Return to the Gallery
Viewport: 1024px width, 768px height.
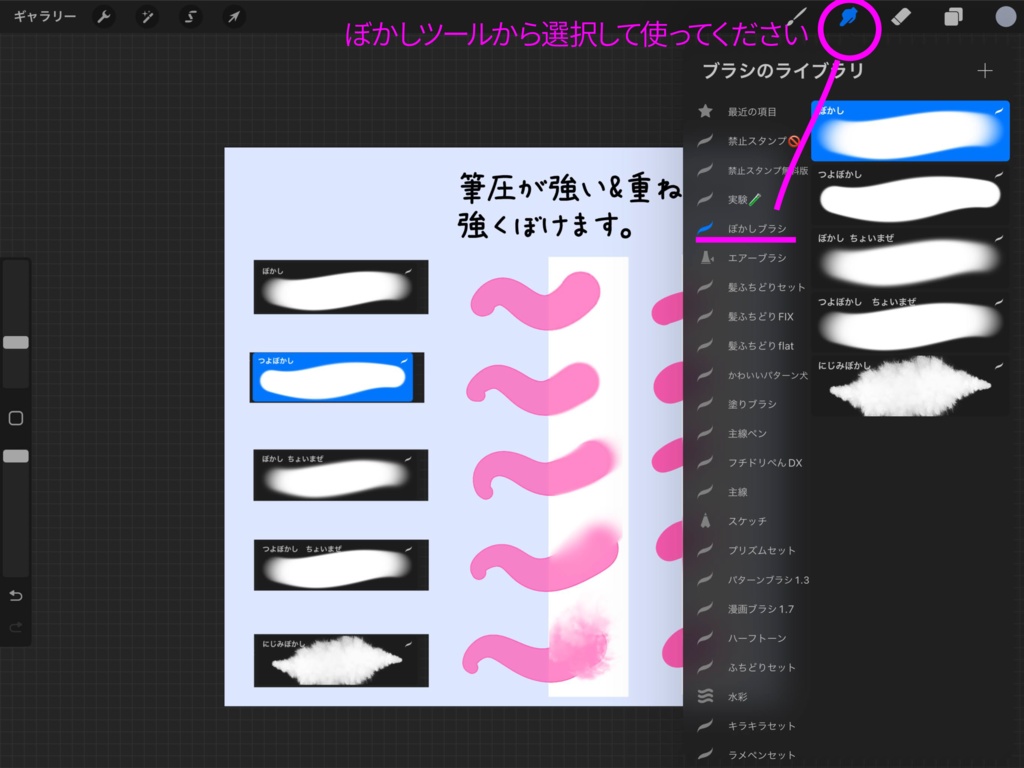[x=47, y=16]
